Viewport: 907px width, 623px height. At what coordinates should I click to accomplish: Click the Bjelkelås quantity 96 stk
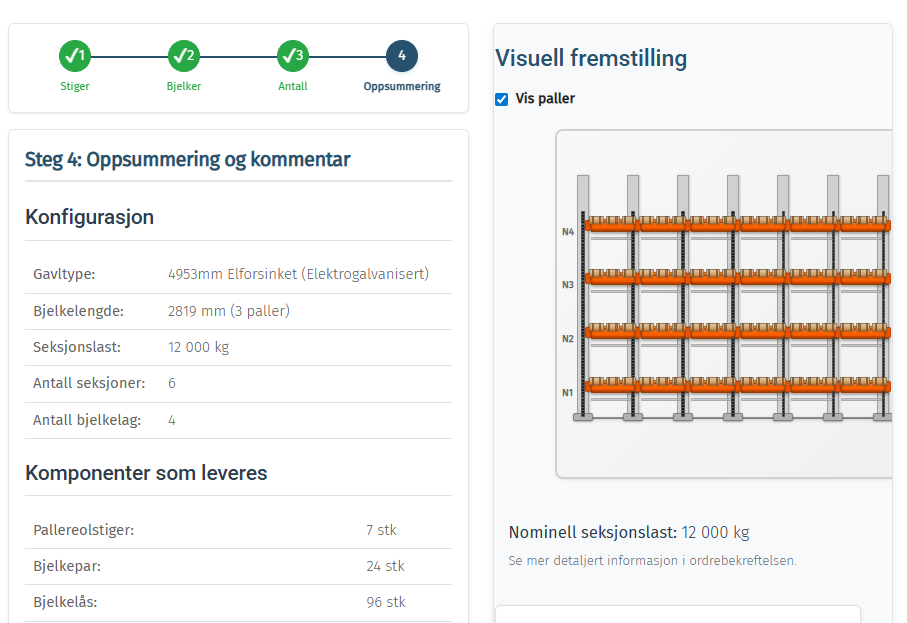coord(385,602)
